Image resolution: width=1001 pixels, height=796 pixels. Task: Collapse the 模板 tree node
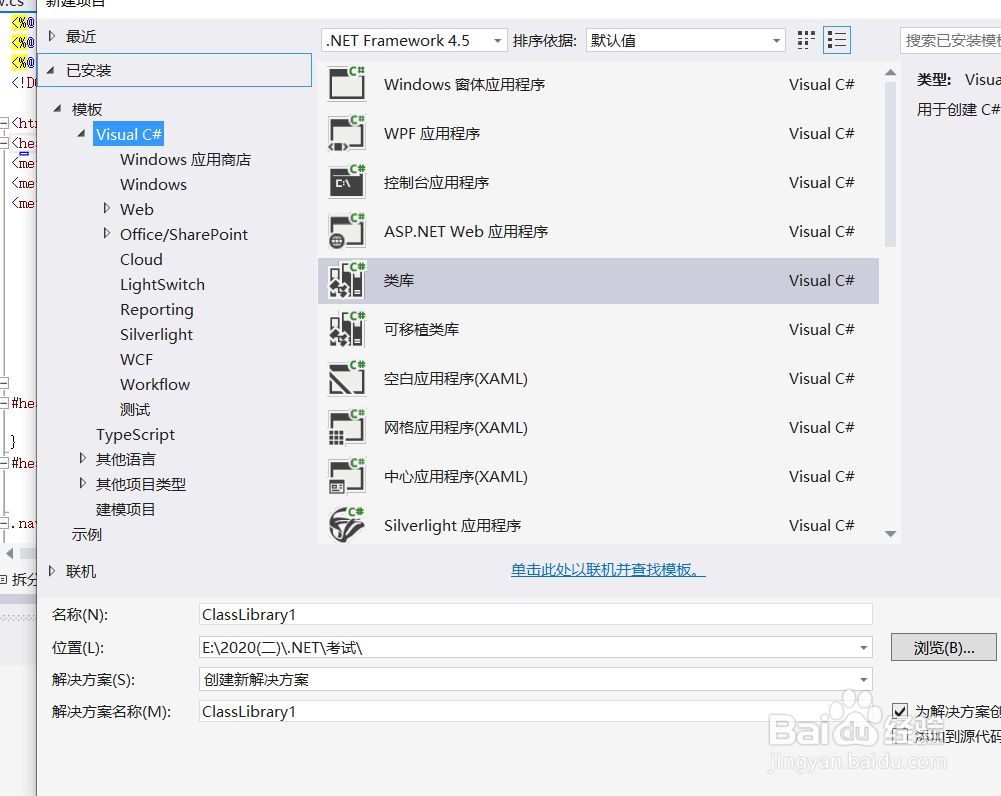point(57,109)
